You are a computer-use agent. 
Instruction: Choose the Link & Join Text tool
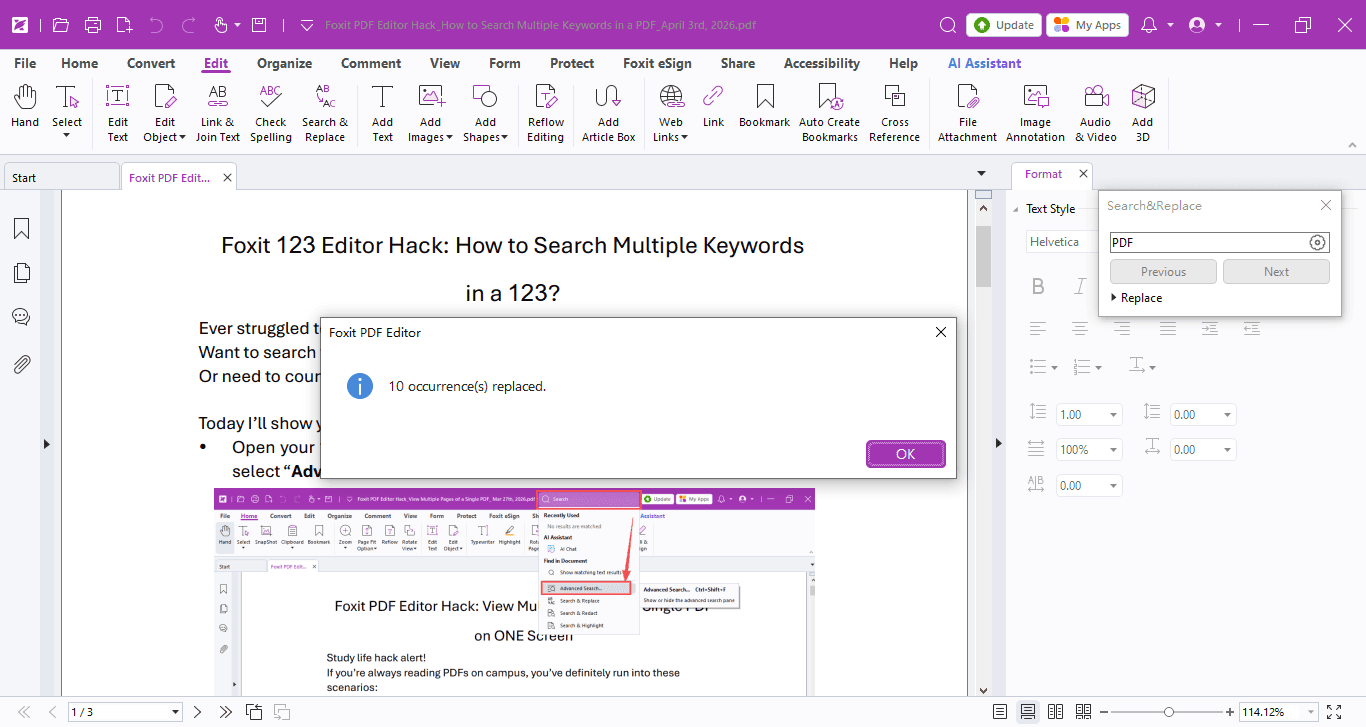click(x=218, y=113)
